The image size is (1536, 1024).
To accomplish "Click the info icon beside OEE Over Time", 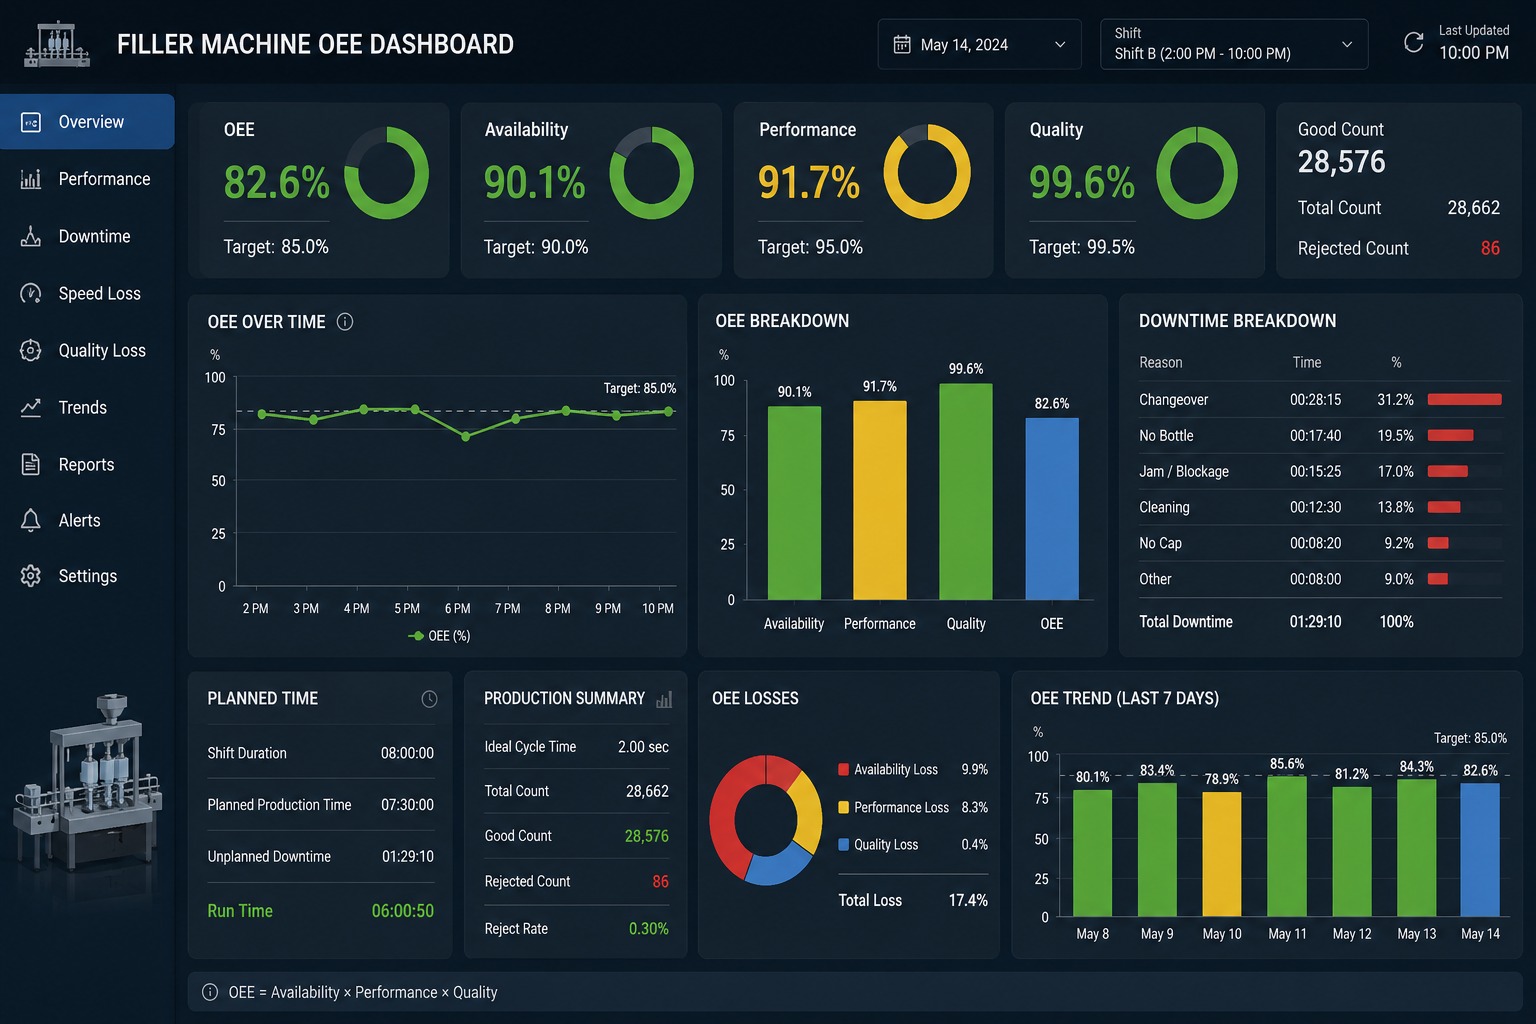I will click(x=345, y=322).
